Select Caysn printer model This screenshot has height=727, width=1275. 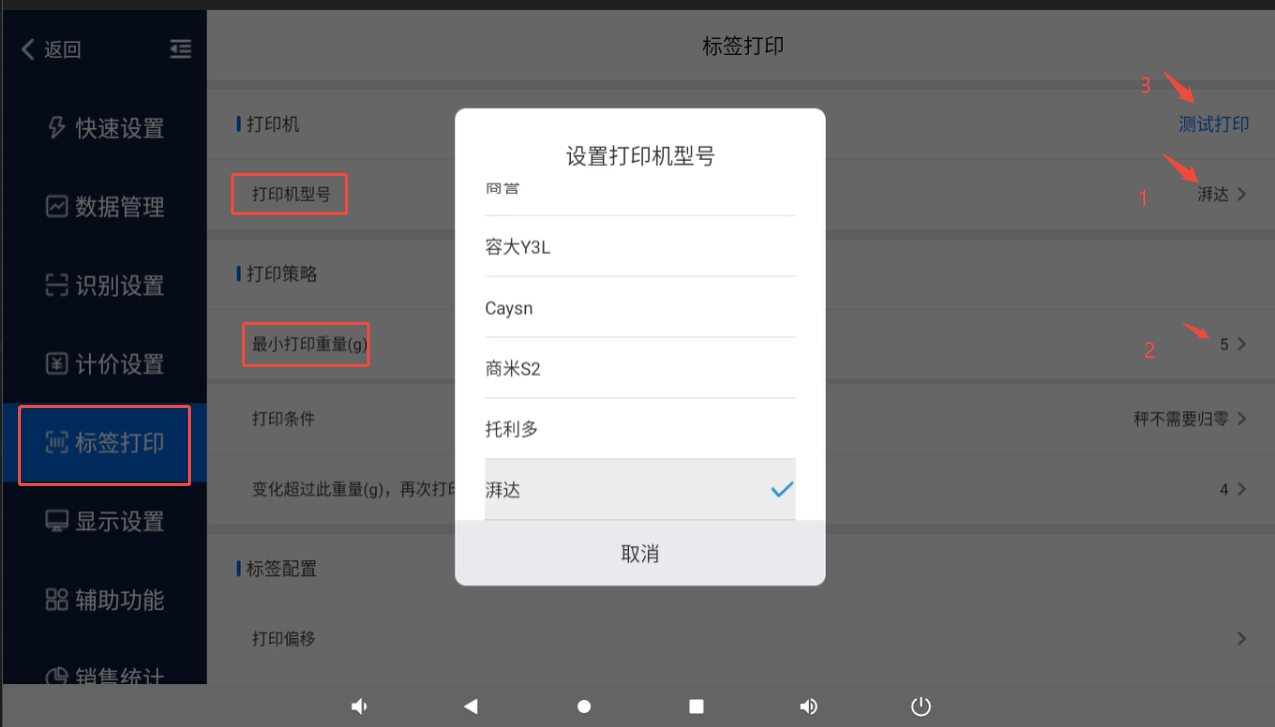(640, 308)
